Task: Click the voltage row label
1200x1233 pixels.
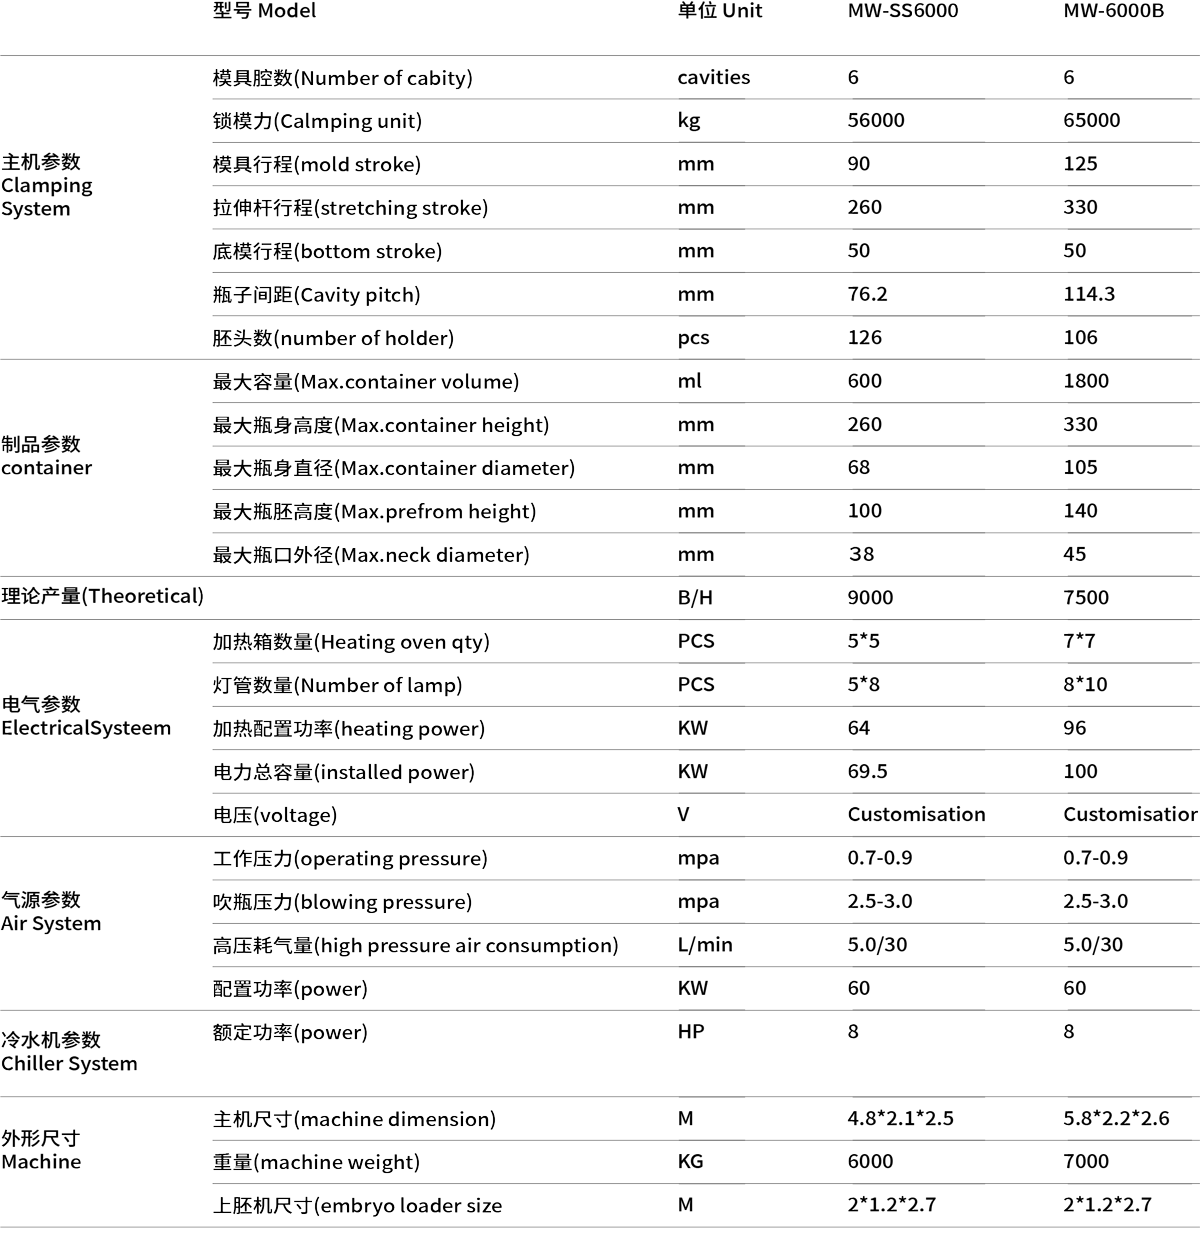Action: point(274,815)
